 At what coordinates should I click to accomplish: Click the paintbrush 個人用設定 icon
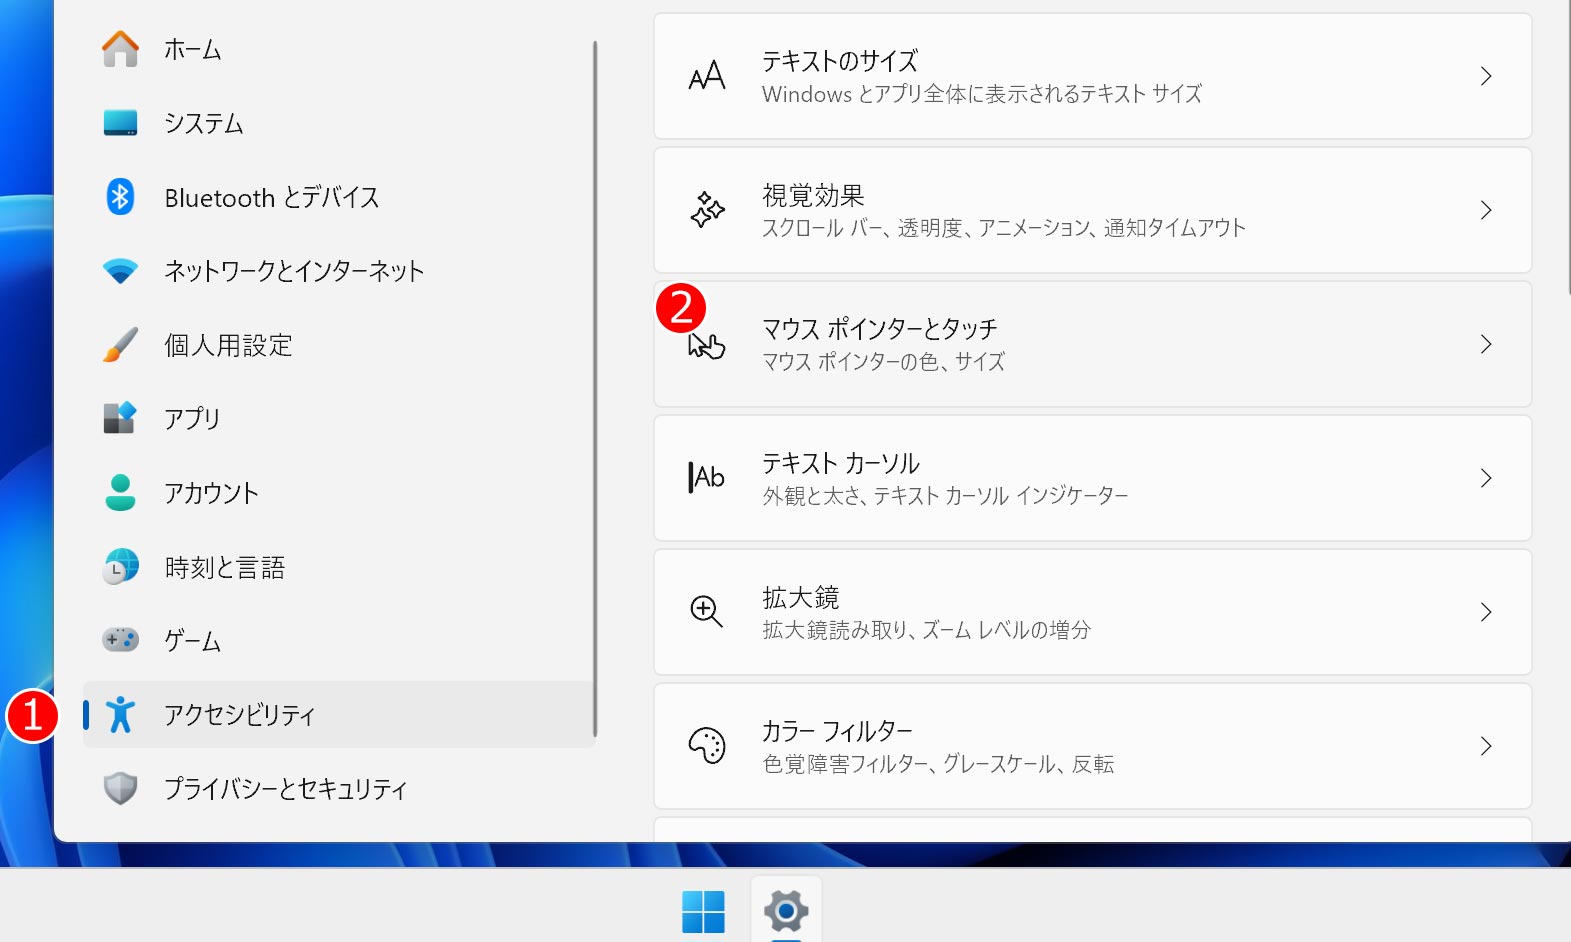tap(120, 345)
